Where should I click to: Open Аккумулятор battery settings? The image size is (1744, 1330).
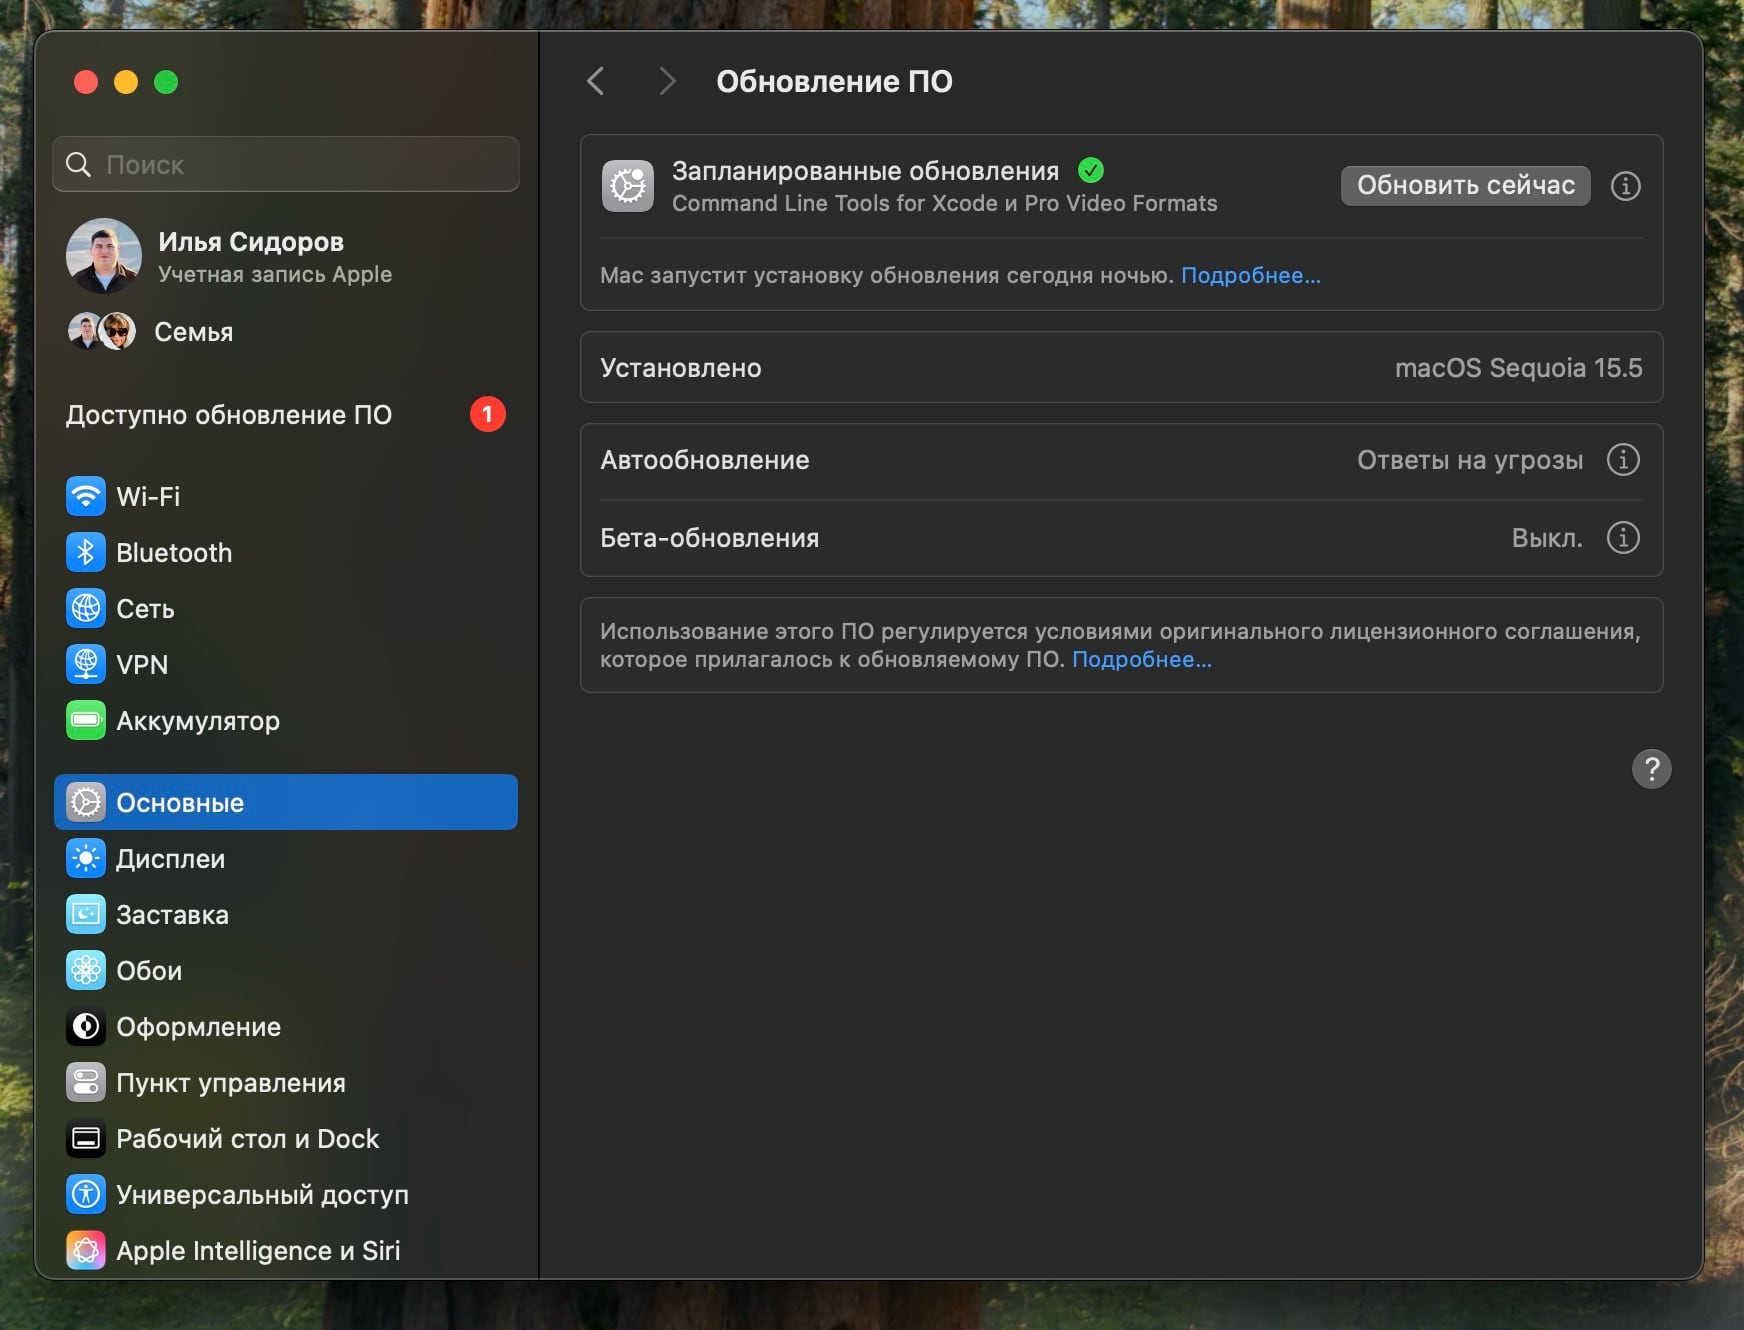tap(197, 720)
